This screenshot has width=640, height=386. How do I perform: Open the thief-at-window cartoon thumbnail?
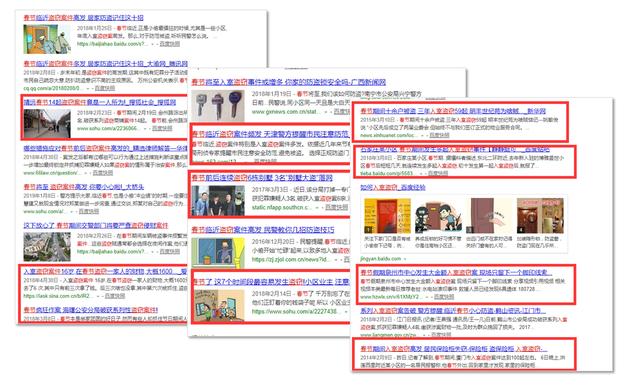click(218, 253)
